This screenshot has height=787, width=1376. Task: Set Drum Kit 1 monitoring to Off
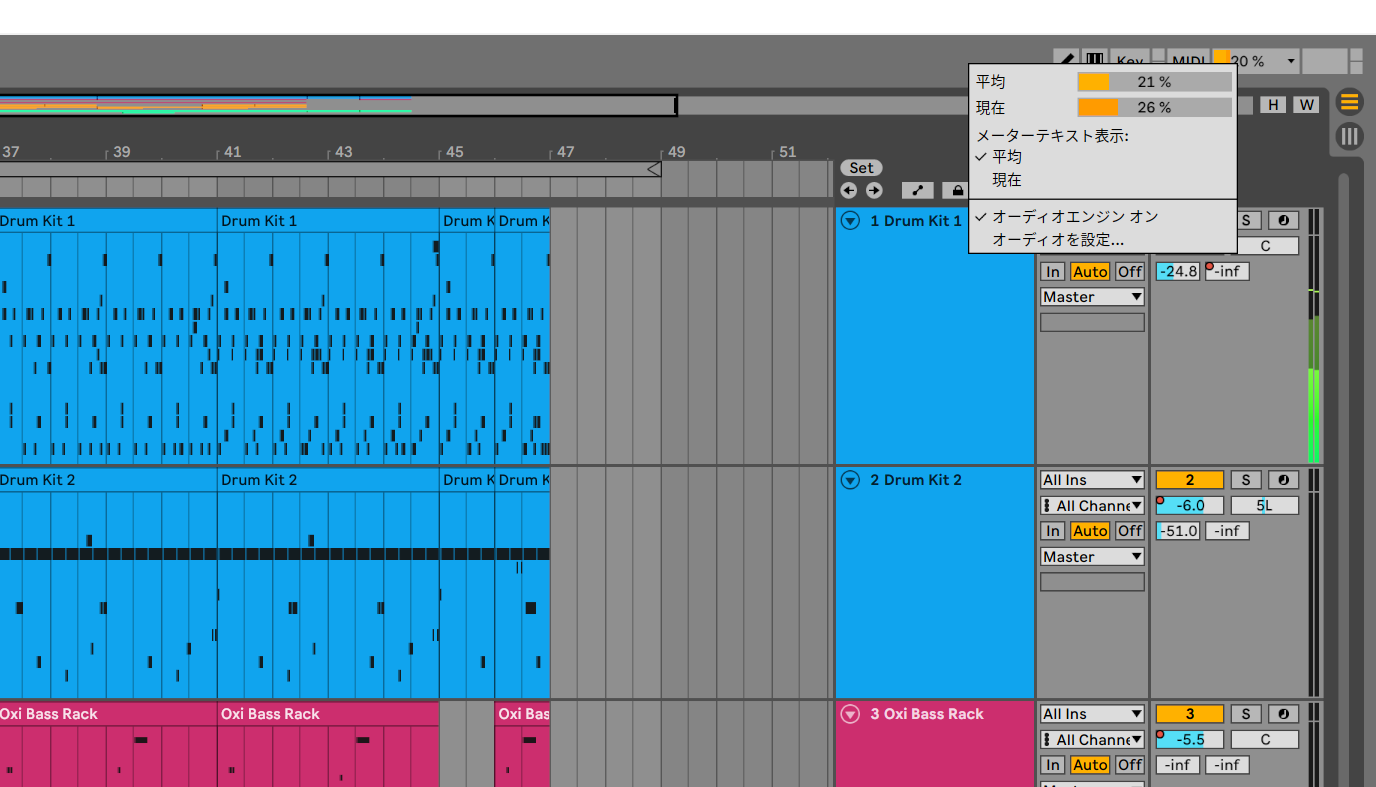(x=1130, y=272)
